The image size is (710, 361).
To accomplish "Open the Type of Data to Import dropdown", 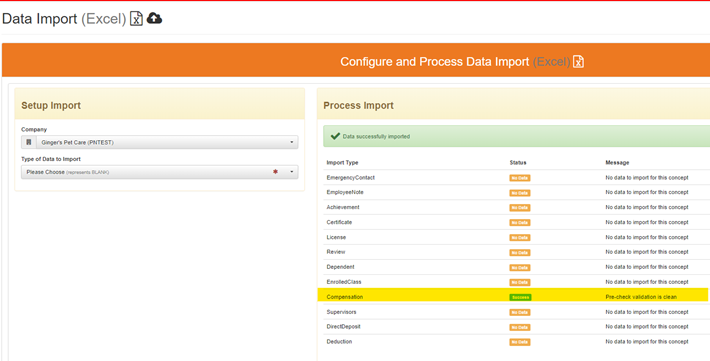I will point(160,172).
